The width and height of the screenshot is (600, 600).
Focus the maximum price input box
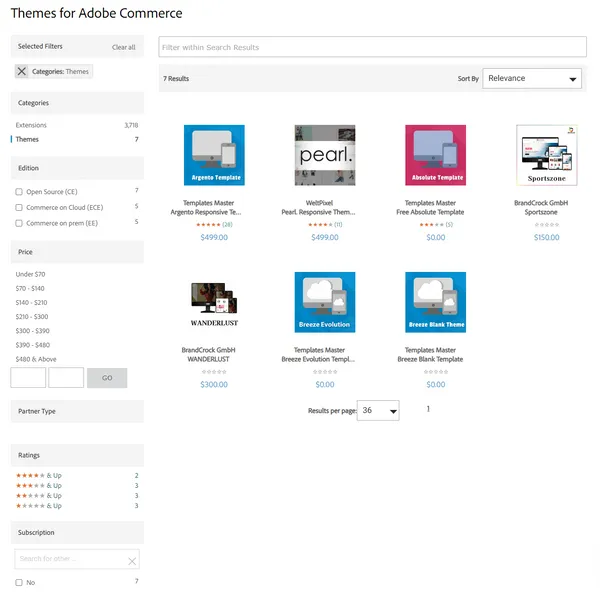coord(66,378)
